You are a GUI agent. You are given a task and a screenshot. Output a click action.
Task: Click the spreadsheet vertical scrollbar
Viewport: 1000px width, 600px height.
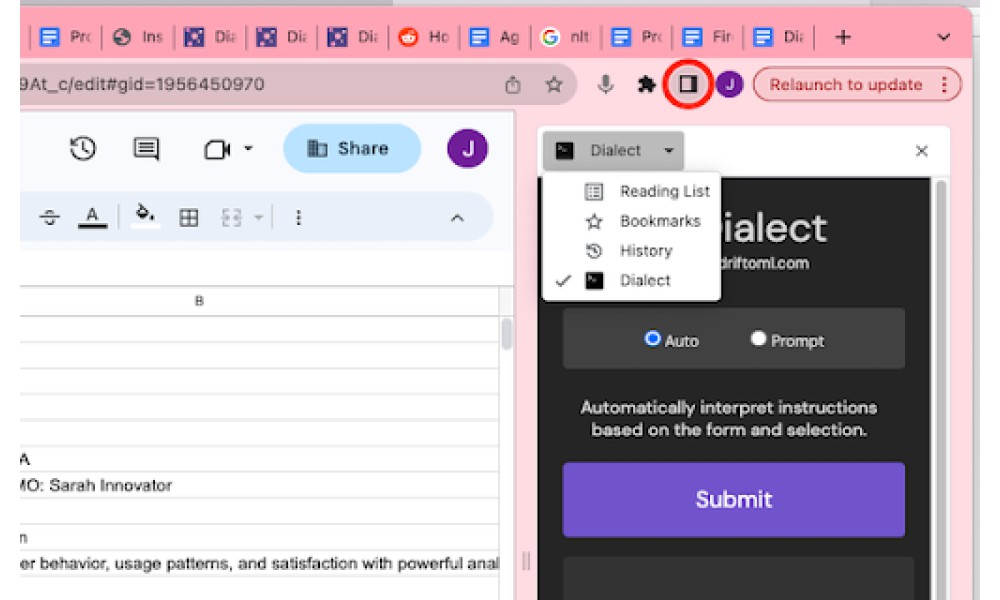(506, 334)
